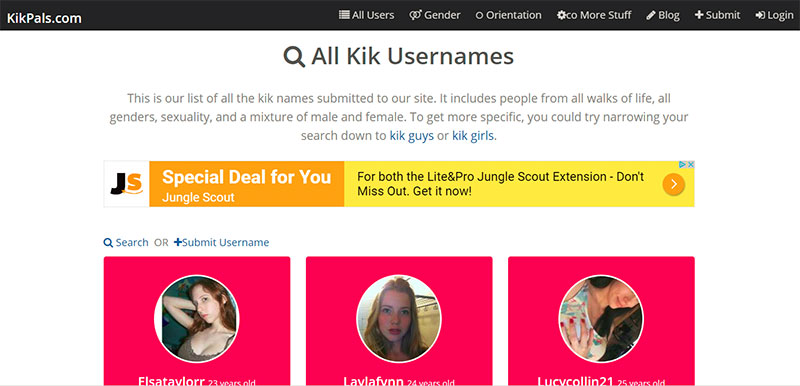Click the plus icon beside Submit in navbar
The height and width of the screenshot is (386, 800).
point(699,15)
